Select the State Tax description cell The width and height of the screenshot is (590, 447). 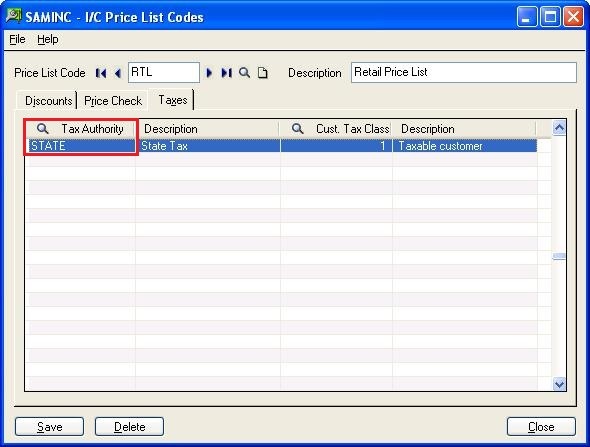tap(208, 146)
